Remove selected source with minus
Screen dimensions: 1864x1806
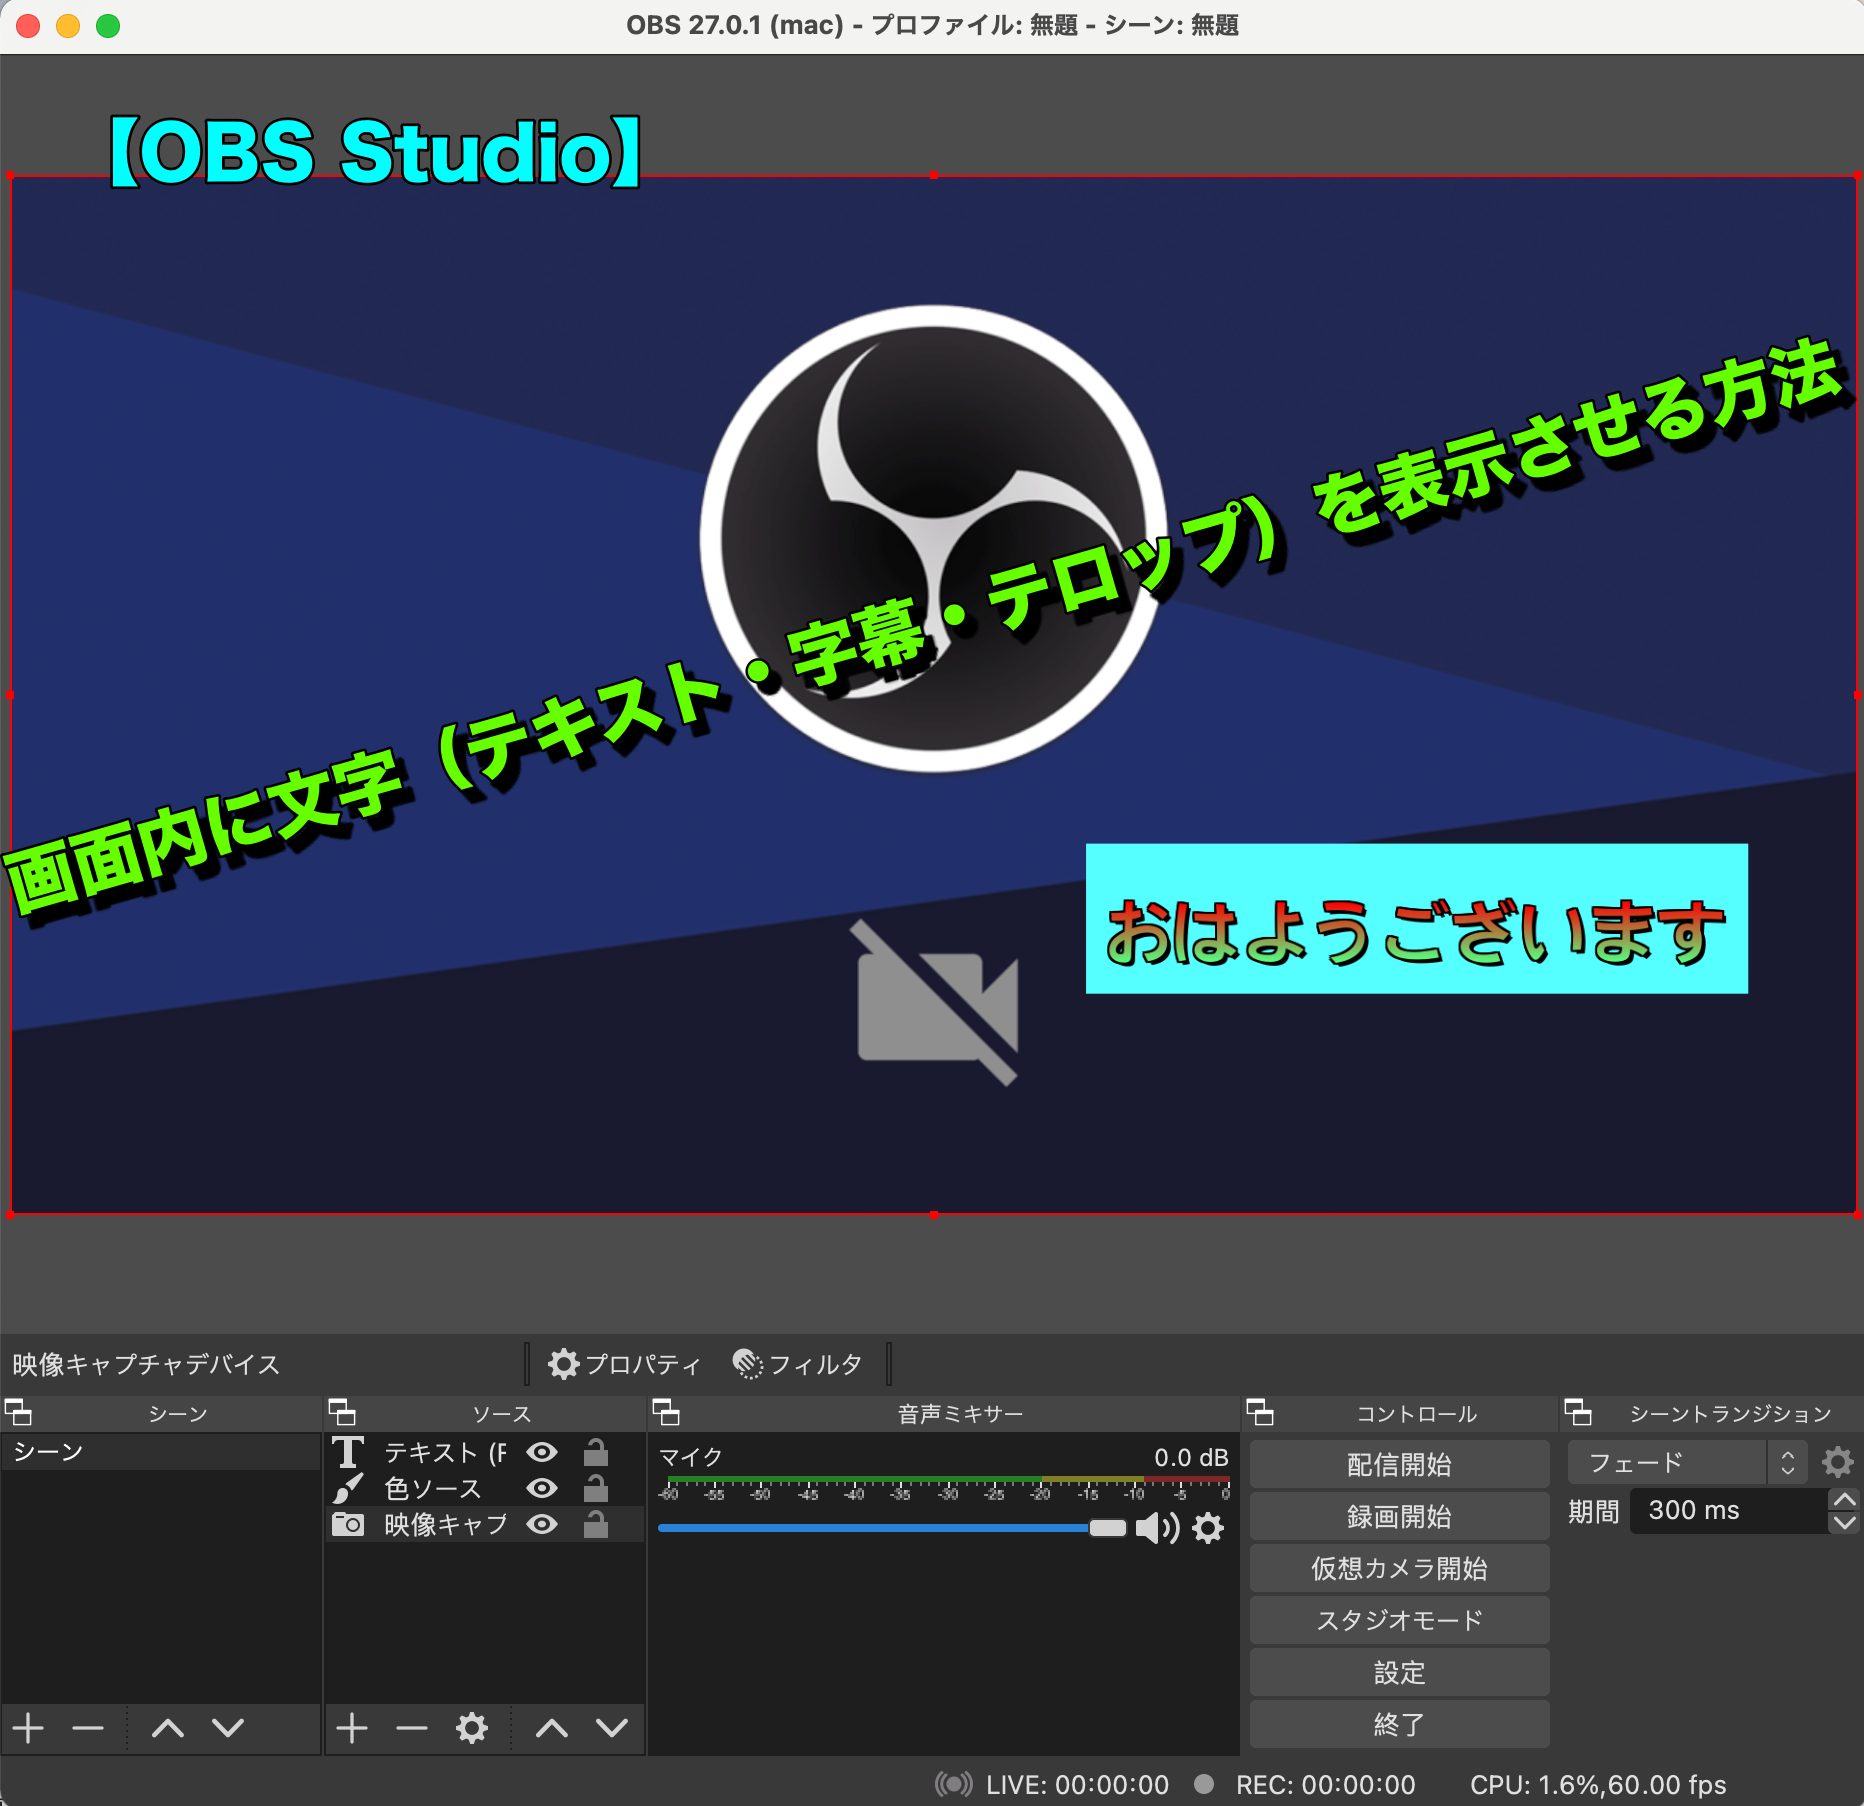point(412,1728)
